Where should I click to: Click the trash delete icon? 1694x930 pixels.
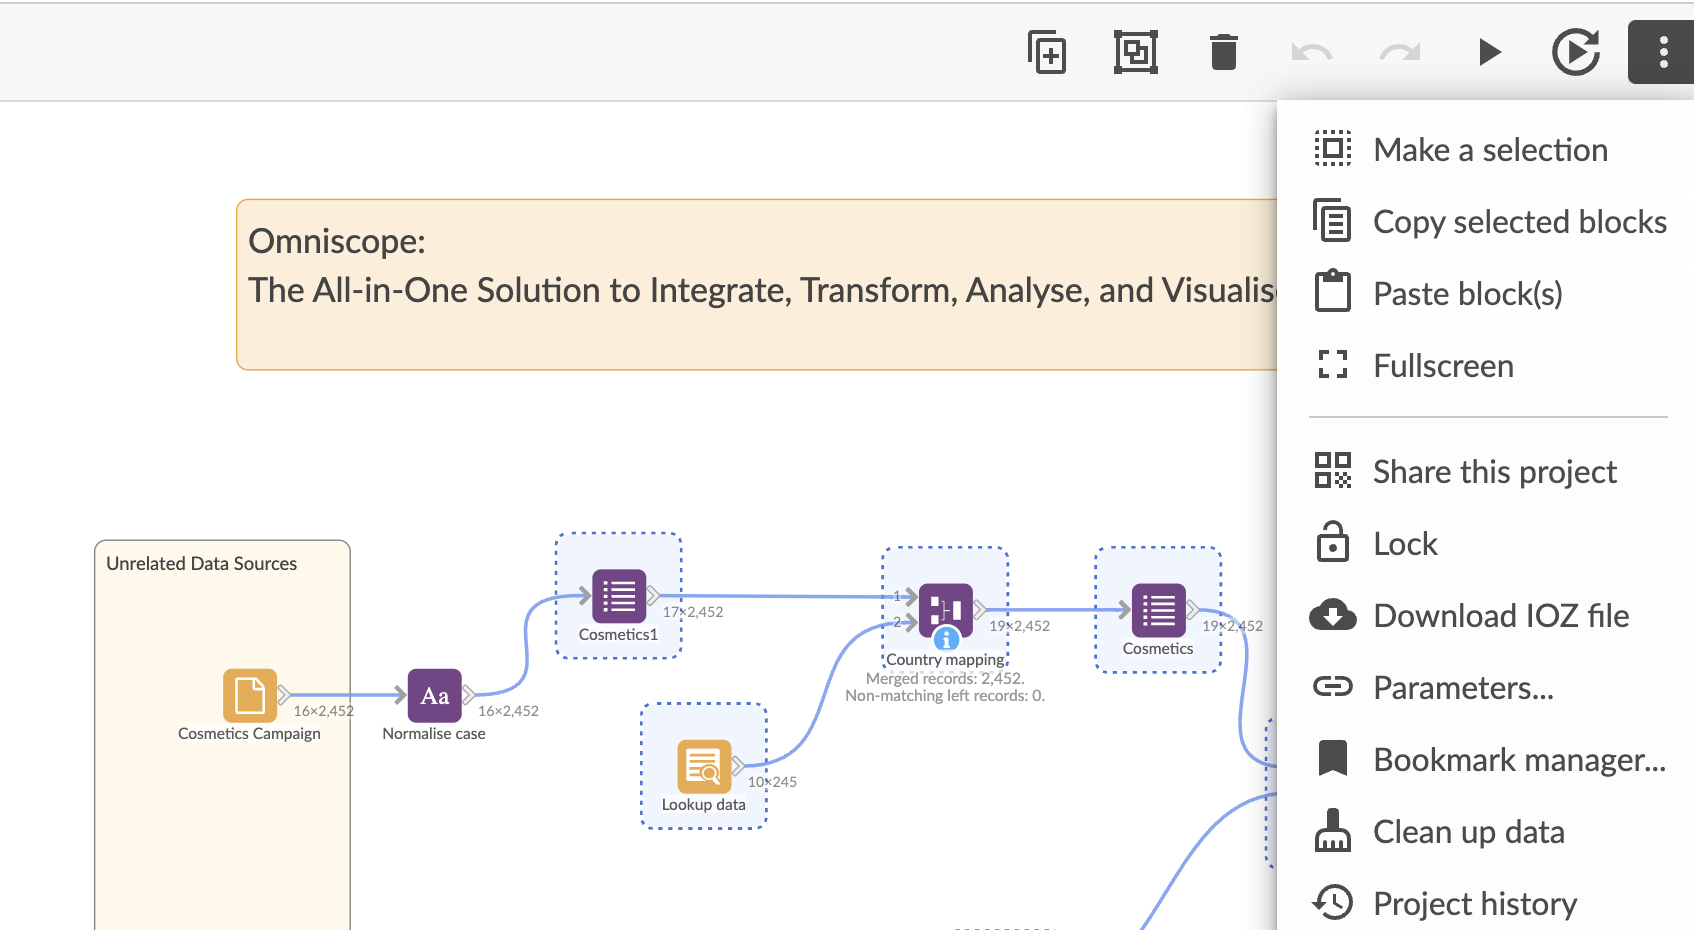tap(1224, 52)
